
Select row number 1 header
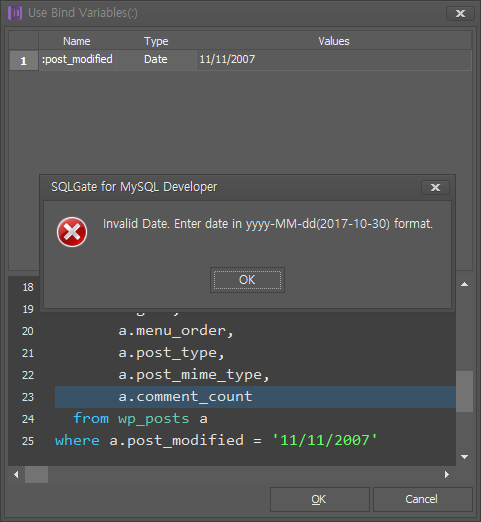[x=23, y=60]
